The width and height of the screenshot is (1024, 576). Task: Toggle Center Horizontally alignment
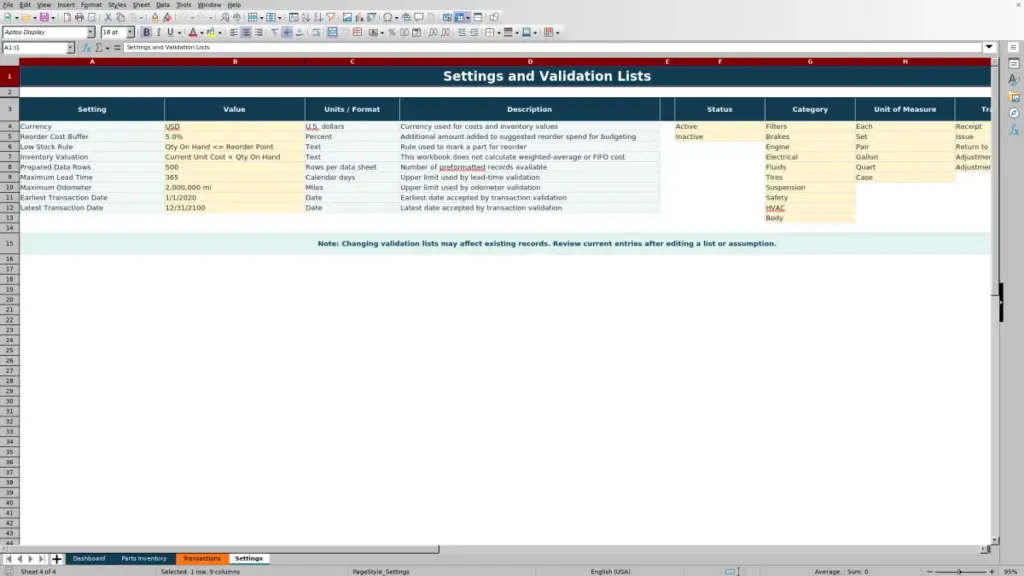[x=246, y=32]
